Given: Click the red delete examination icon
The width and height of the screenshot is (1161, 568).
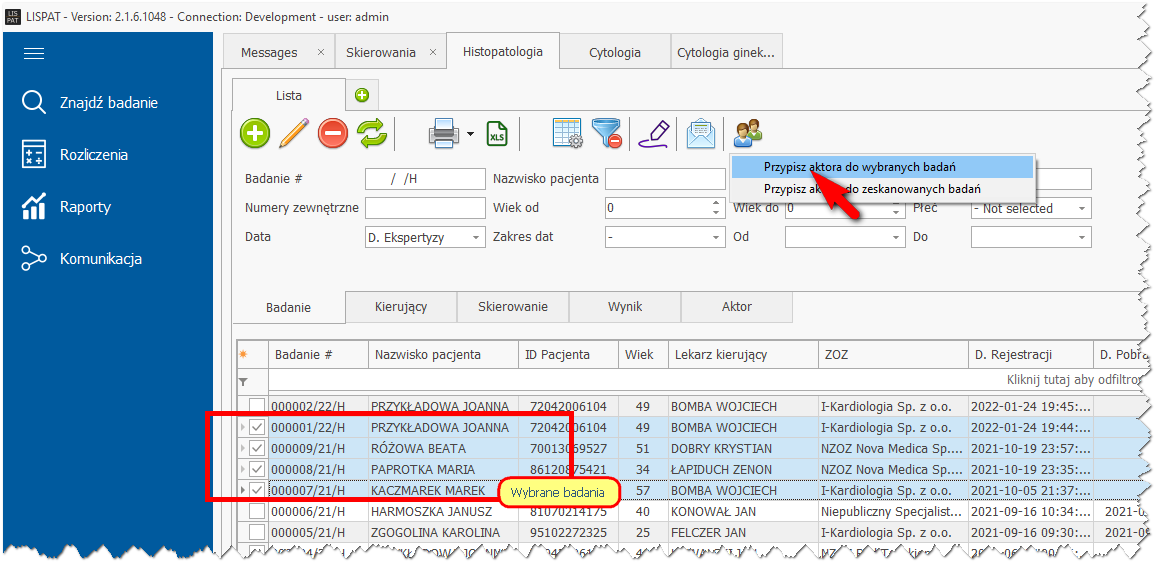Looking at the screenshot, I should click(333, 133).
